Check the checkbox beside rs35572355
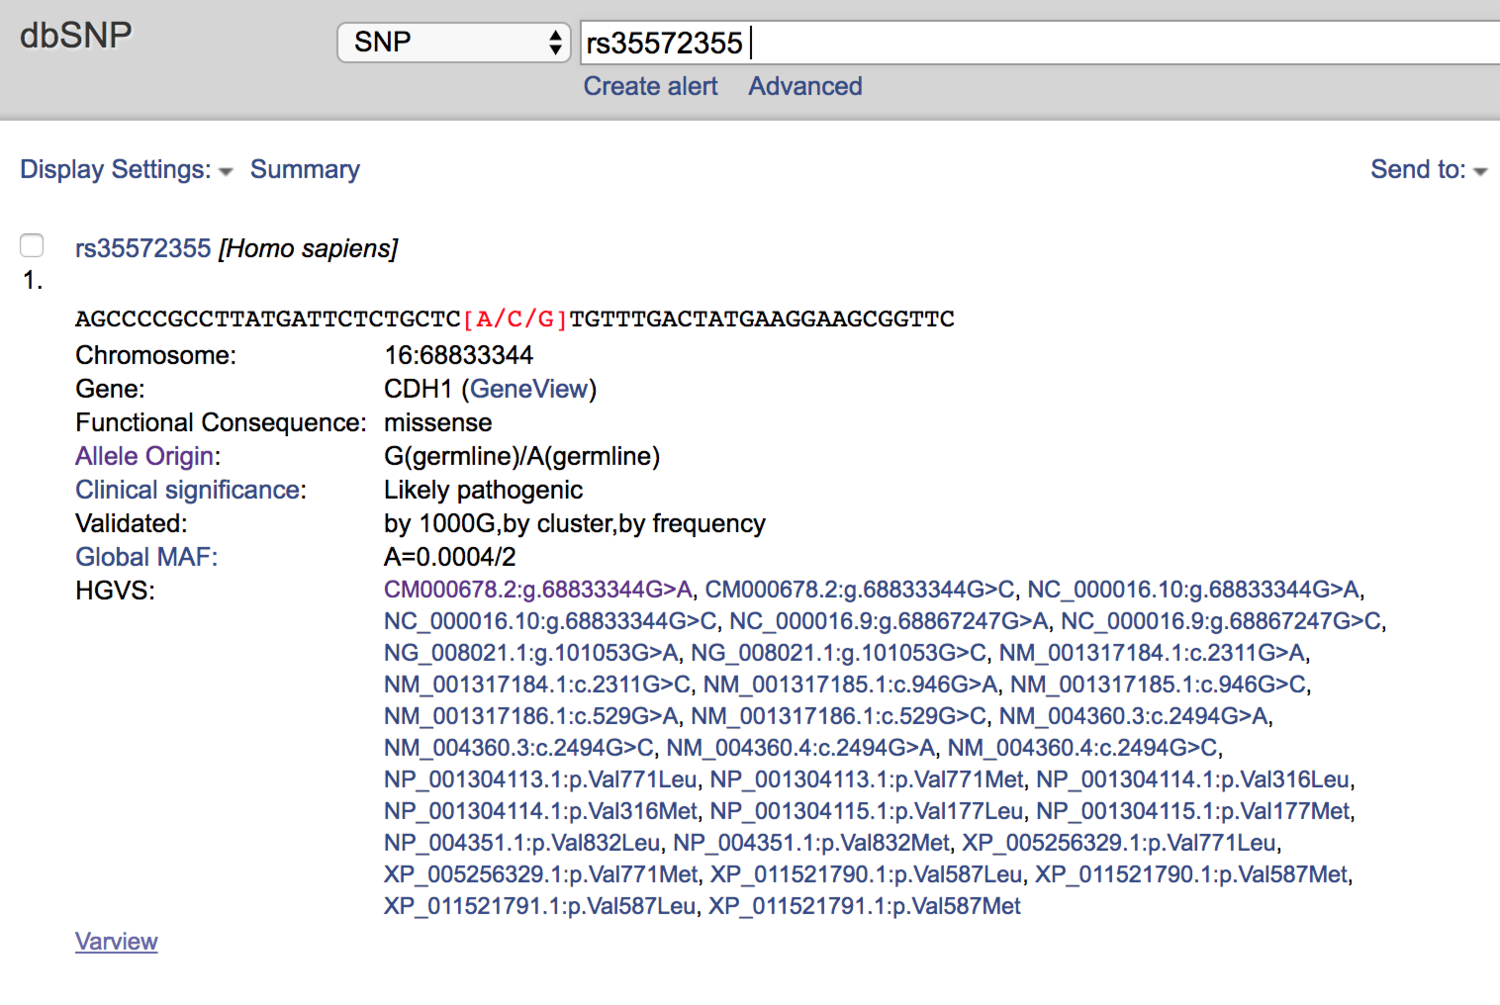1500x1005 pixels. click(x=32, y=245)
